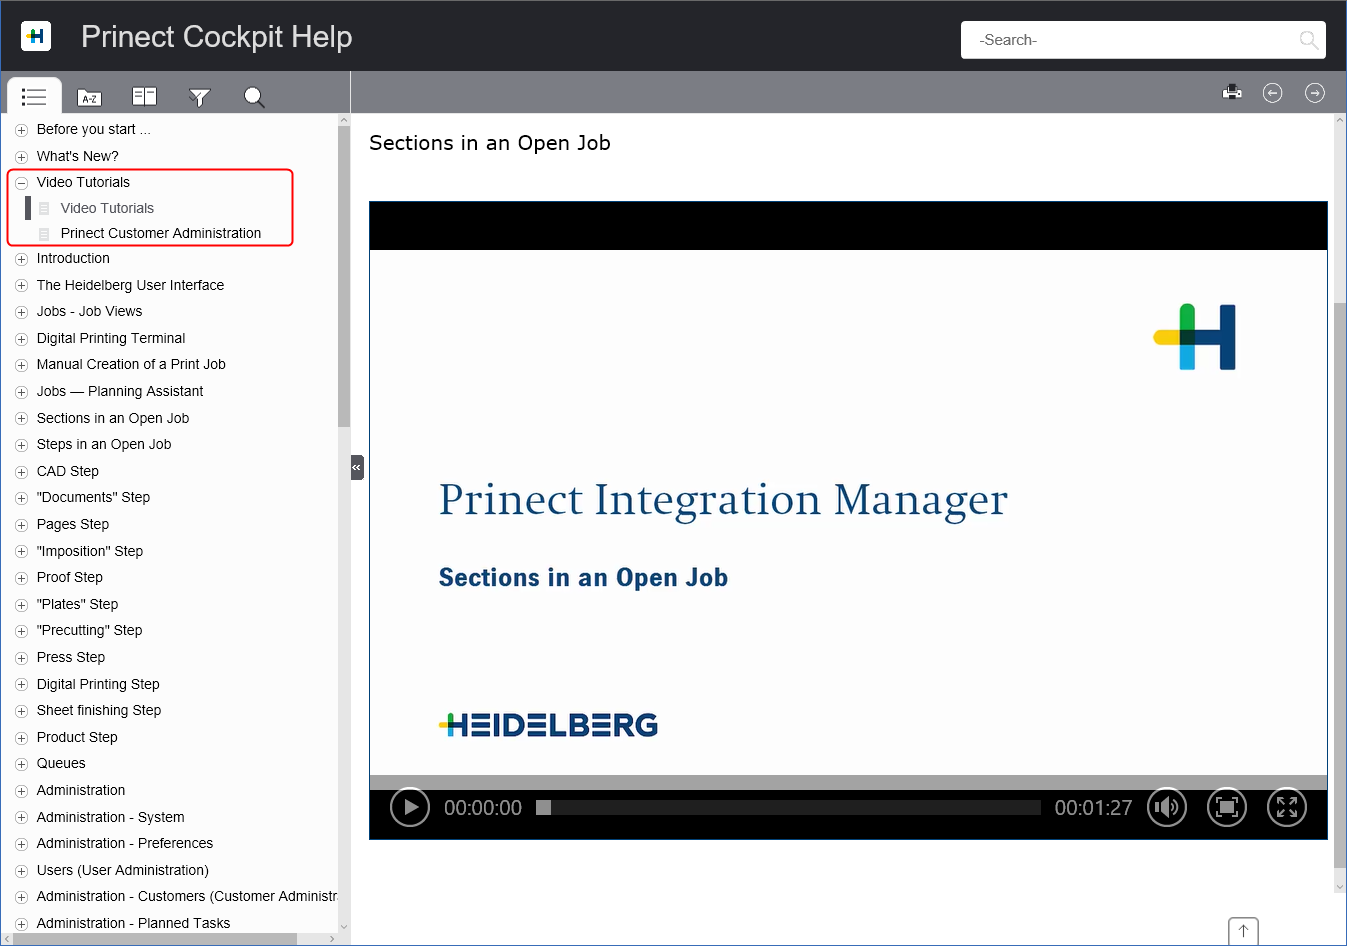1347x946 pixels.
Task: Open the filter tab icon
Action: pyautogui.click(x=199, y=97)
